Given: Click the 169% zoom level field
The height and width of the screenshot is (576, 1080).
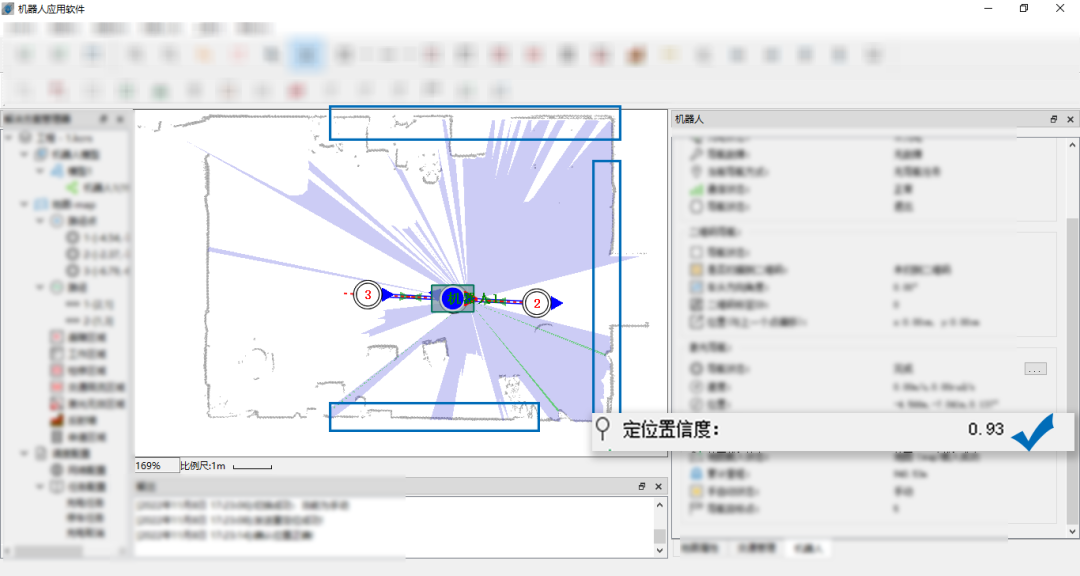Looking at the screenshot, I should click(x=155, y=466).
